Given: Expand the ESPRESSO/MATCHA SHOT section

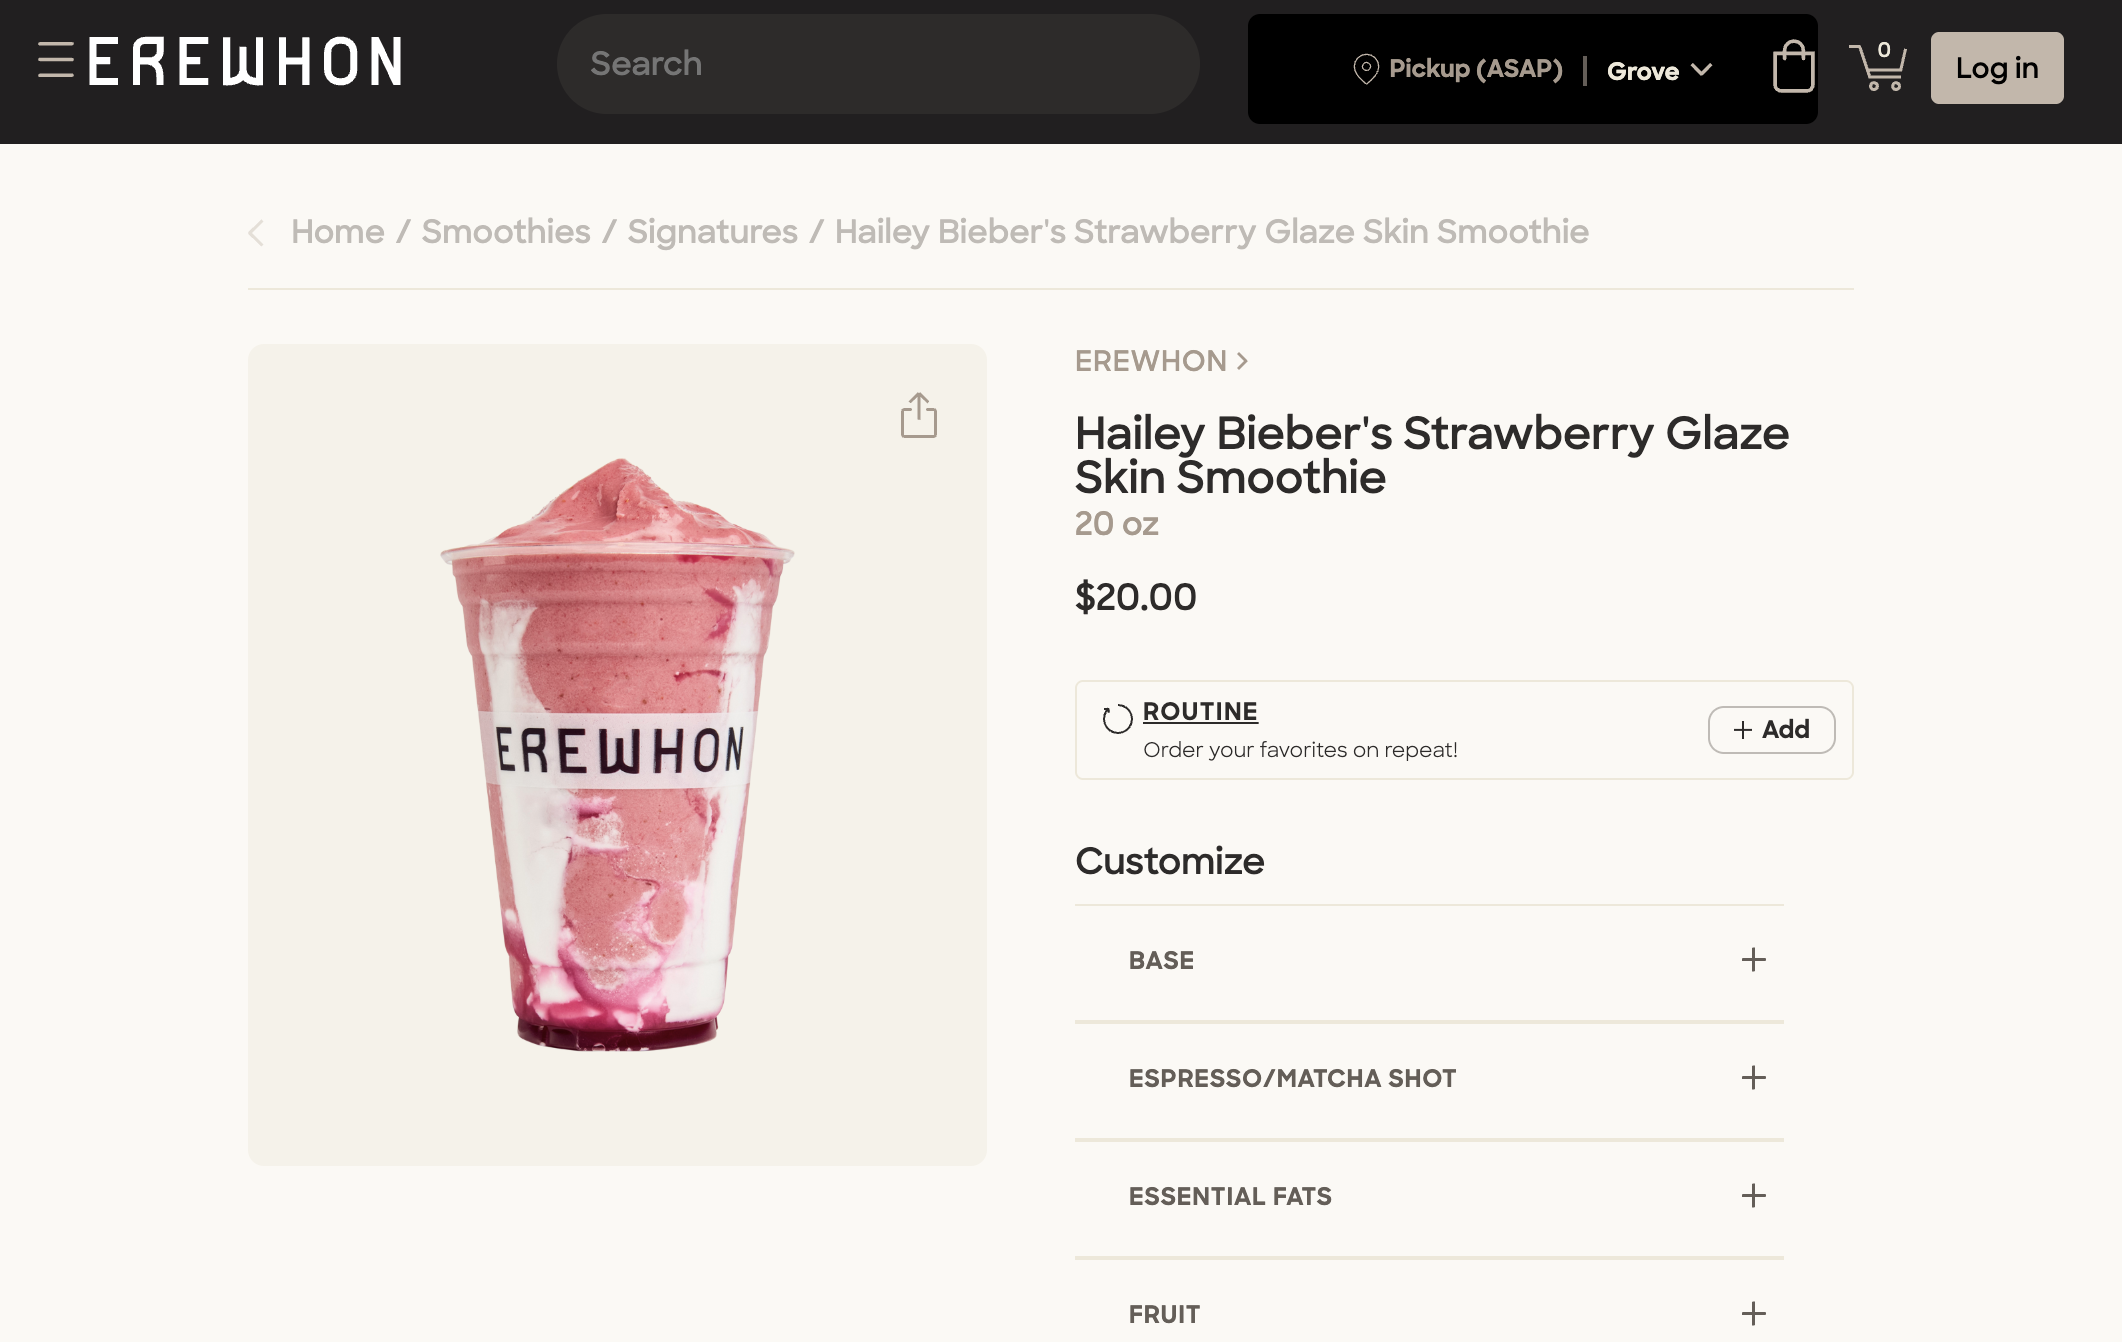Looking at the screenshot, I should (1753, 1078).
